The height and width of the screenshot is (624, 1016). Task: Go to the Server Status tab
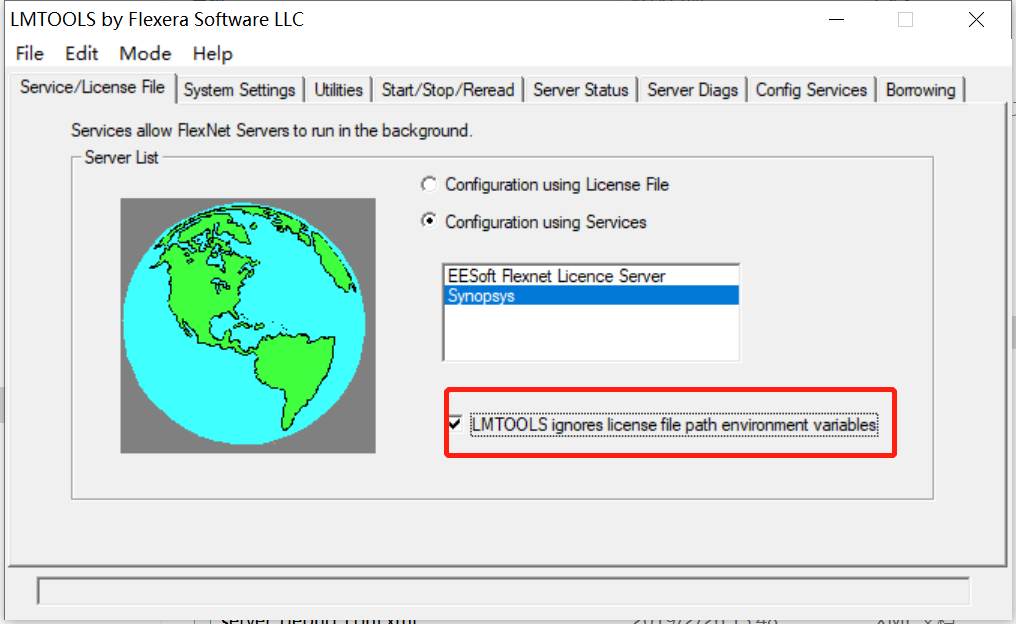click(581, 90)
